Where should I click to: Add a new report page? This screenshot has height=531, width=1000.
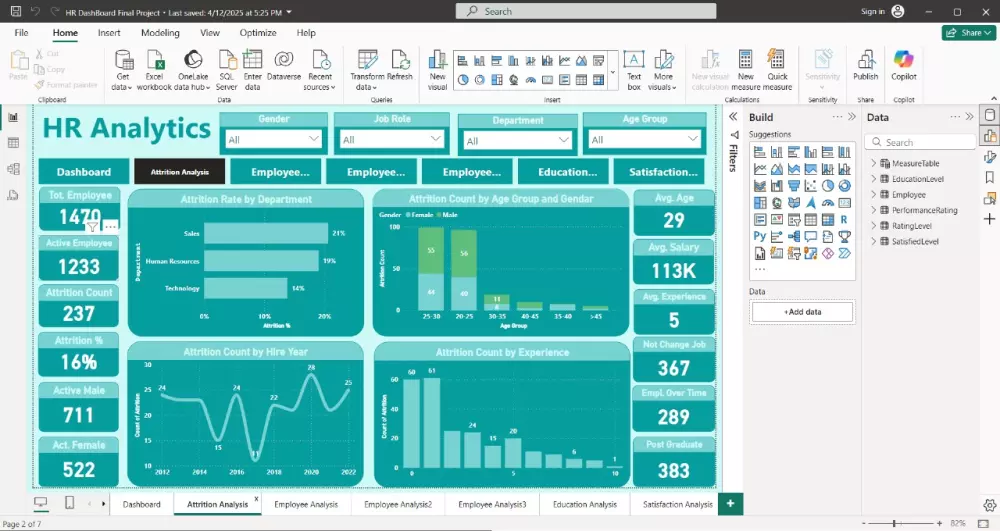tap(730, 504)
